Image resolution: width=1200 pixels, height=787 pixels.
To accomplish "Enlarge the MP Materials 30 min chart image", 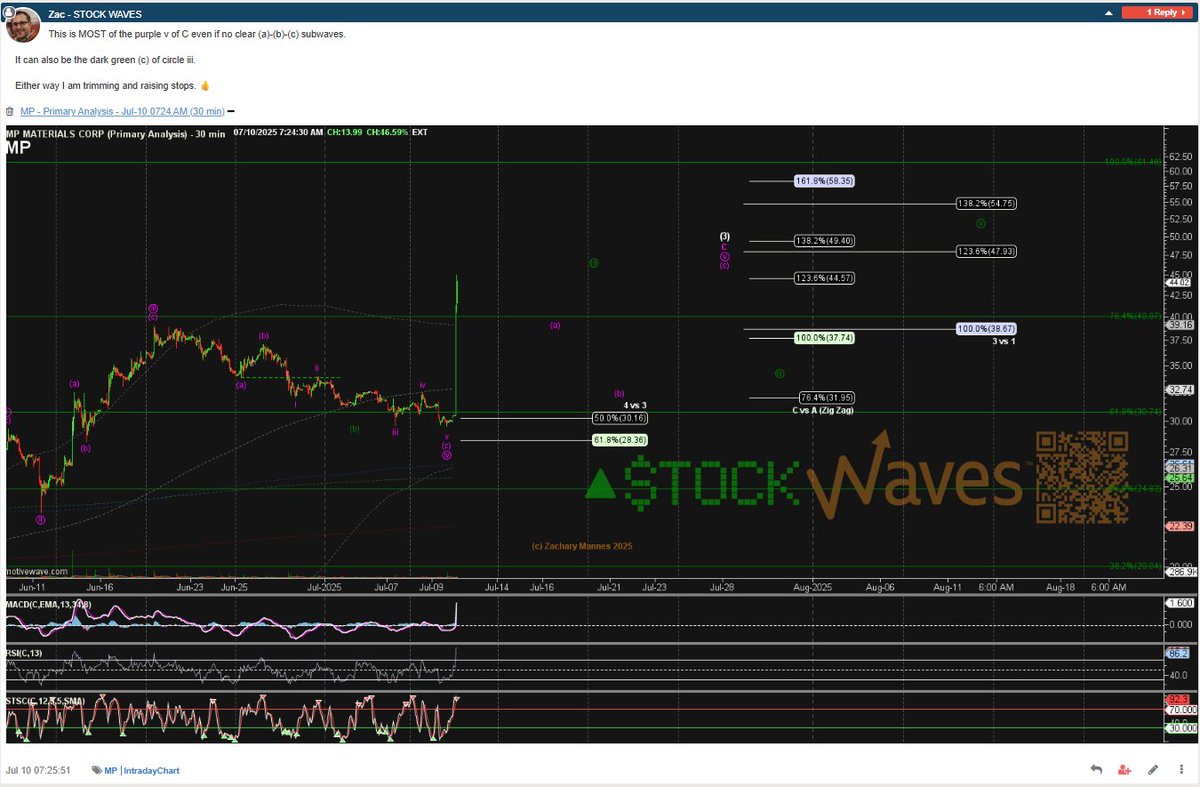I will [600, 434].
